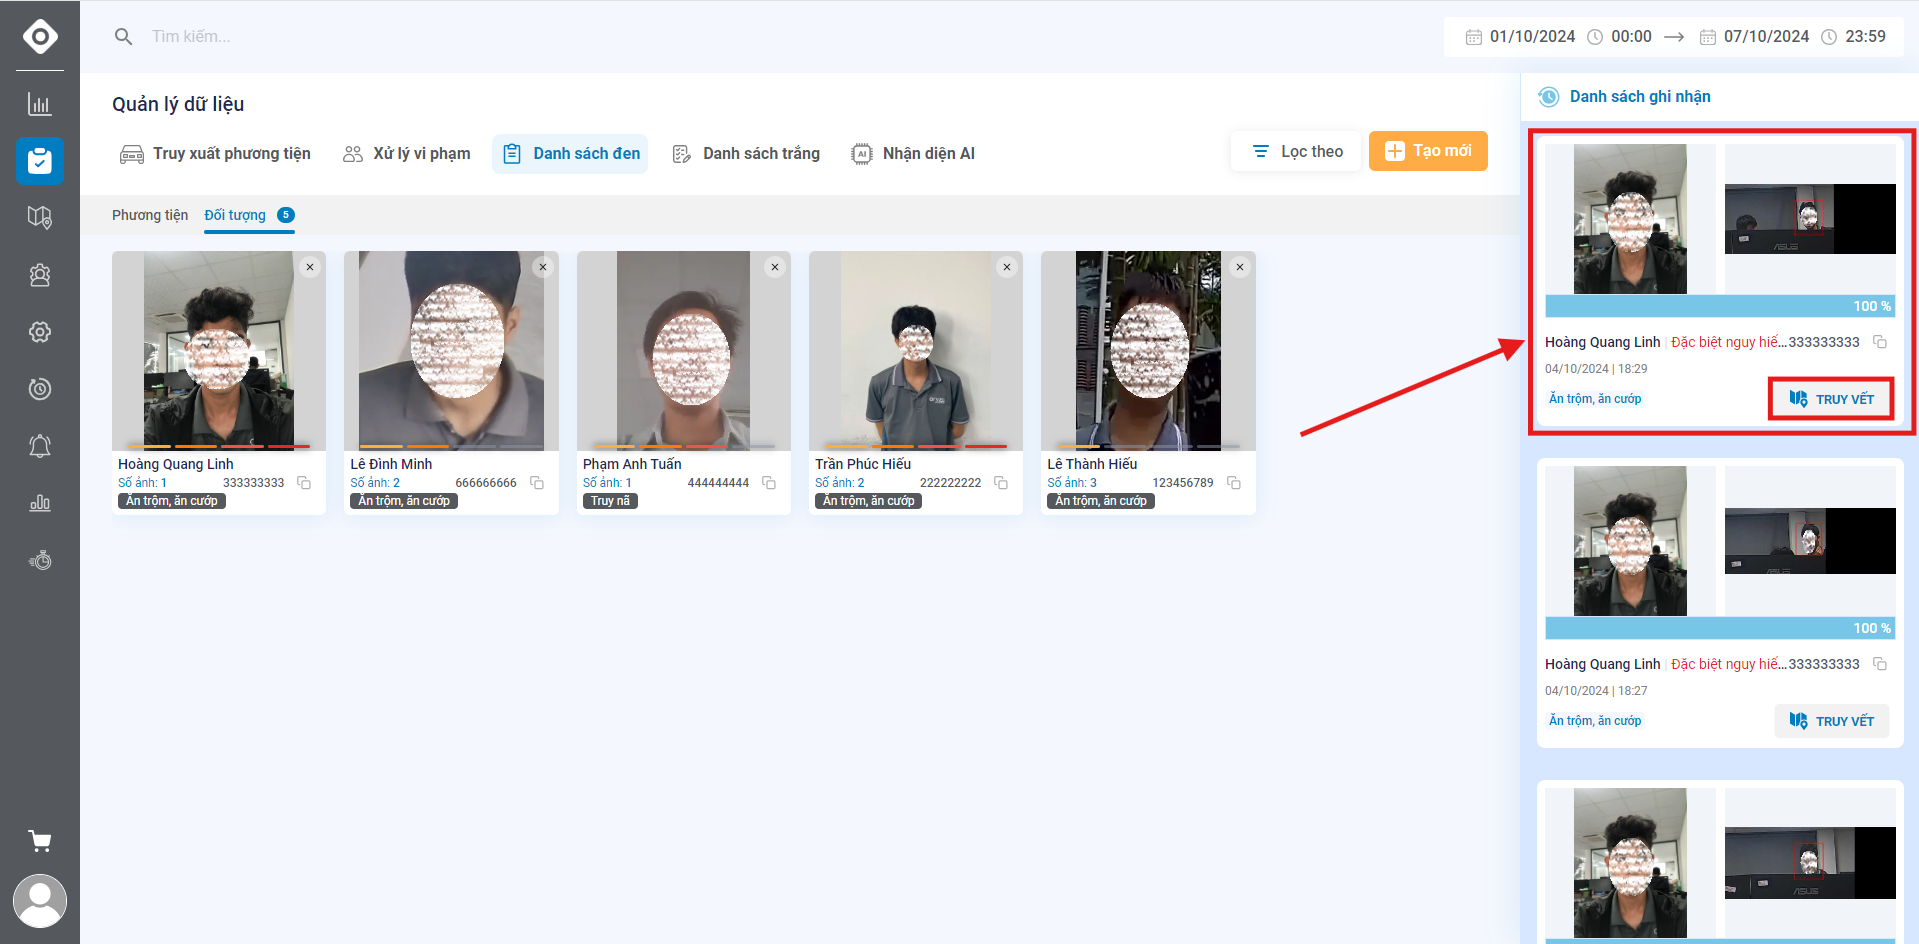The width and height of the screenshot is (1919, 944).
Task: Remove Phạm Anh Tuấn card with X
Action: (x=775, y=267)
